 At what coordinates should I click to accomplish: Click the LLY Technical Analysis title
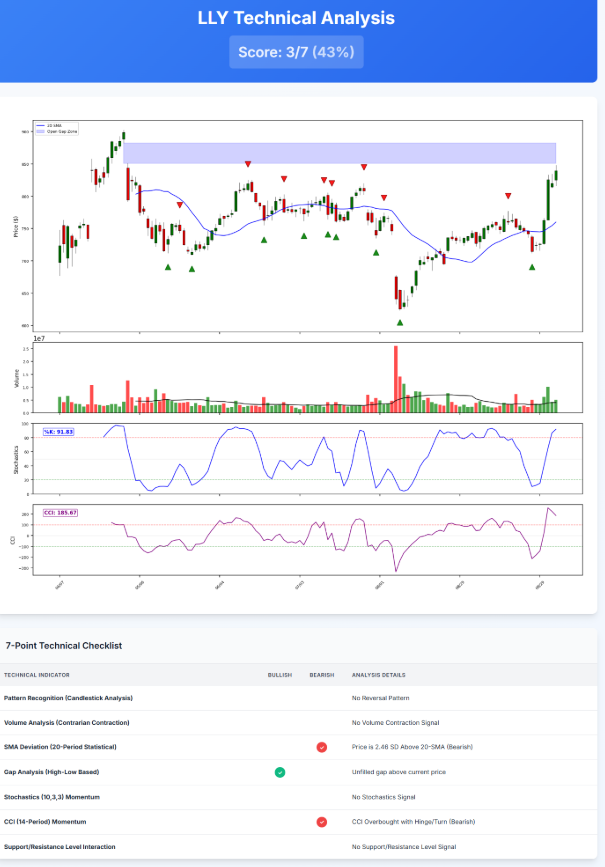[296, 18]
